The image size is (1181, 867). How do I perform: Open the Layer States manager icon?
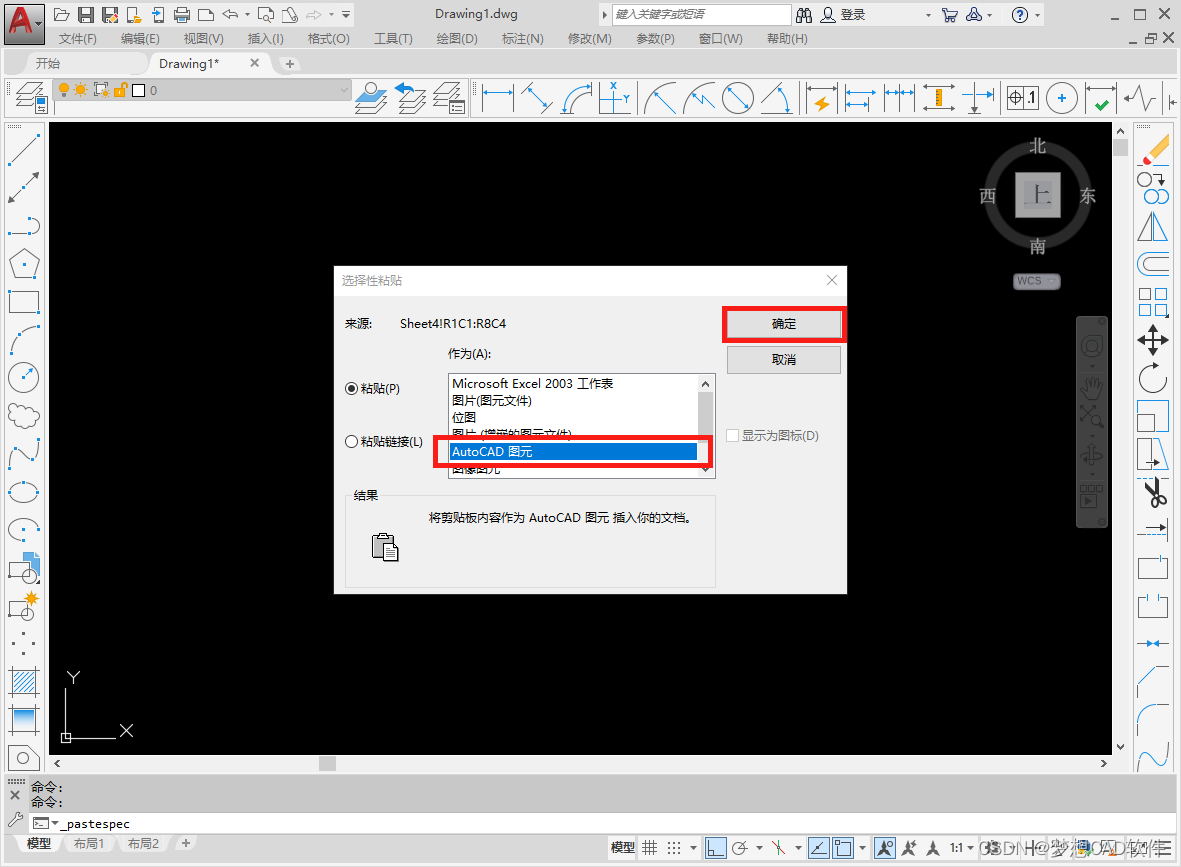(449, 98)
